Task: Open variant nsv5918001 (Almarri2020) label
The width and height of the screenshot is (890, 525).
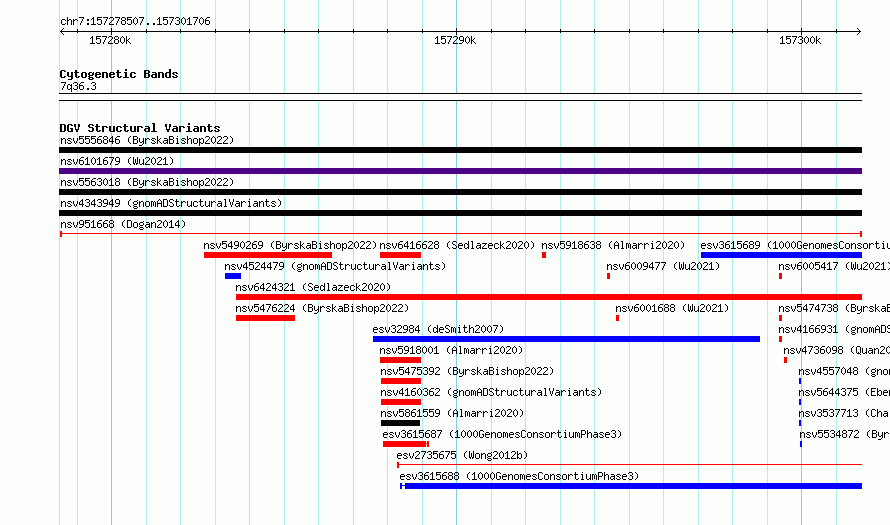Action: (x=451, y=350)
